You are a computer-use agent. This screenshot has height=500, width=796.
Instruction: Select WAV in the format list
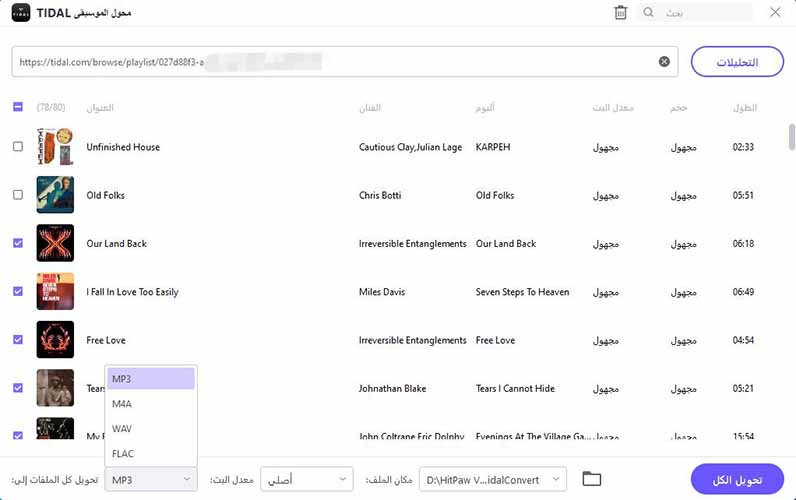pyautogui.click(x=151, y=428)
